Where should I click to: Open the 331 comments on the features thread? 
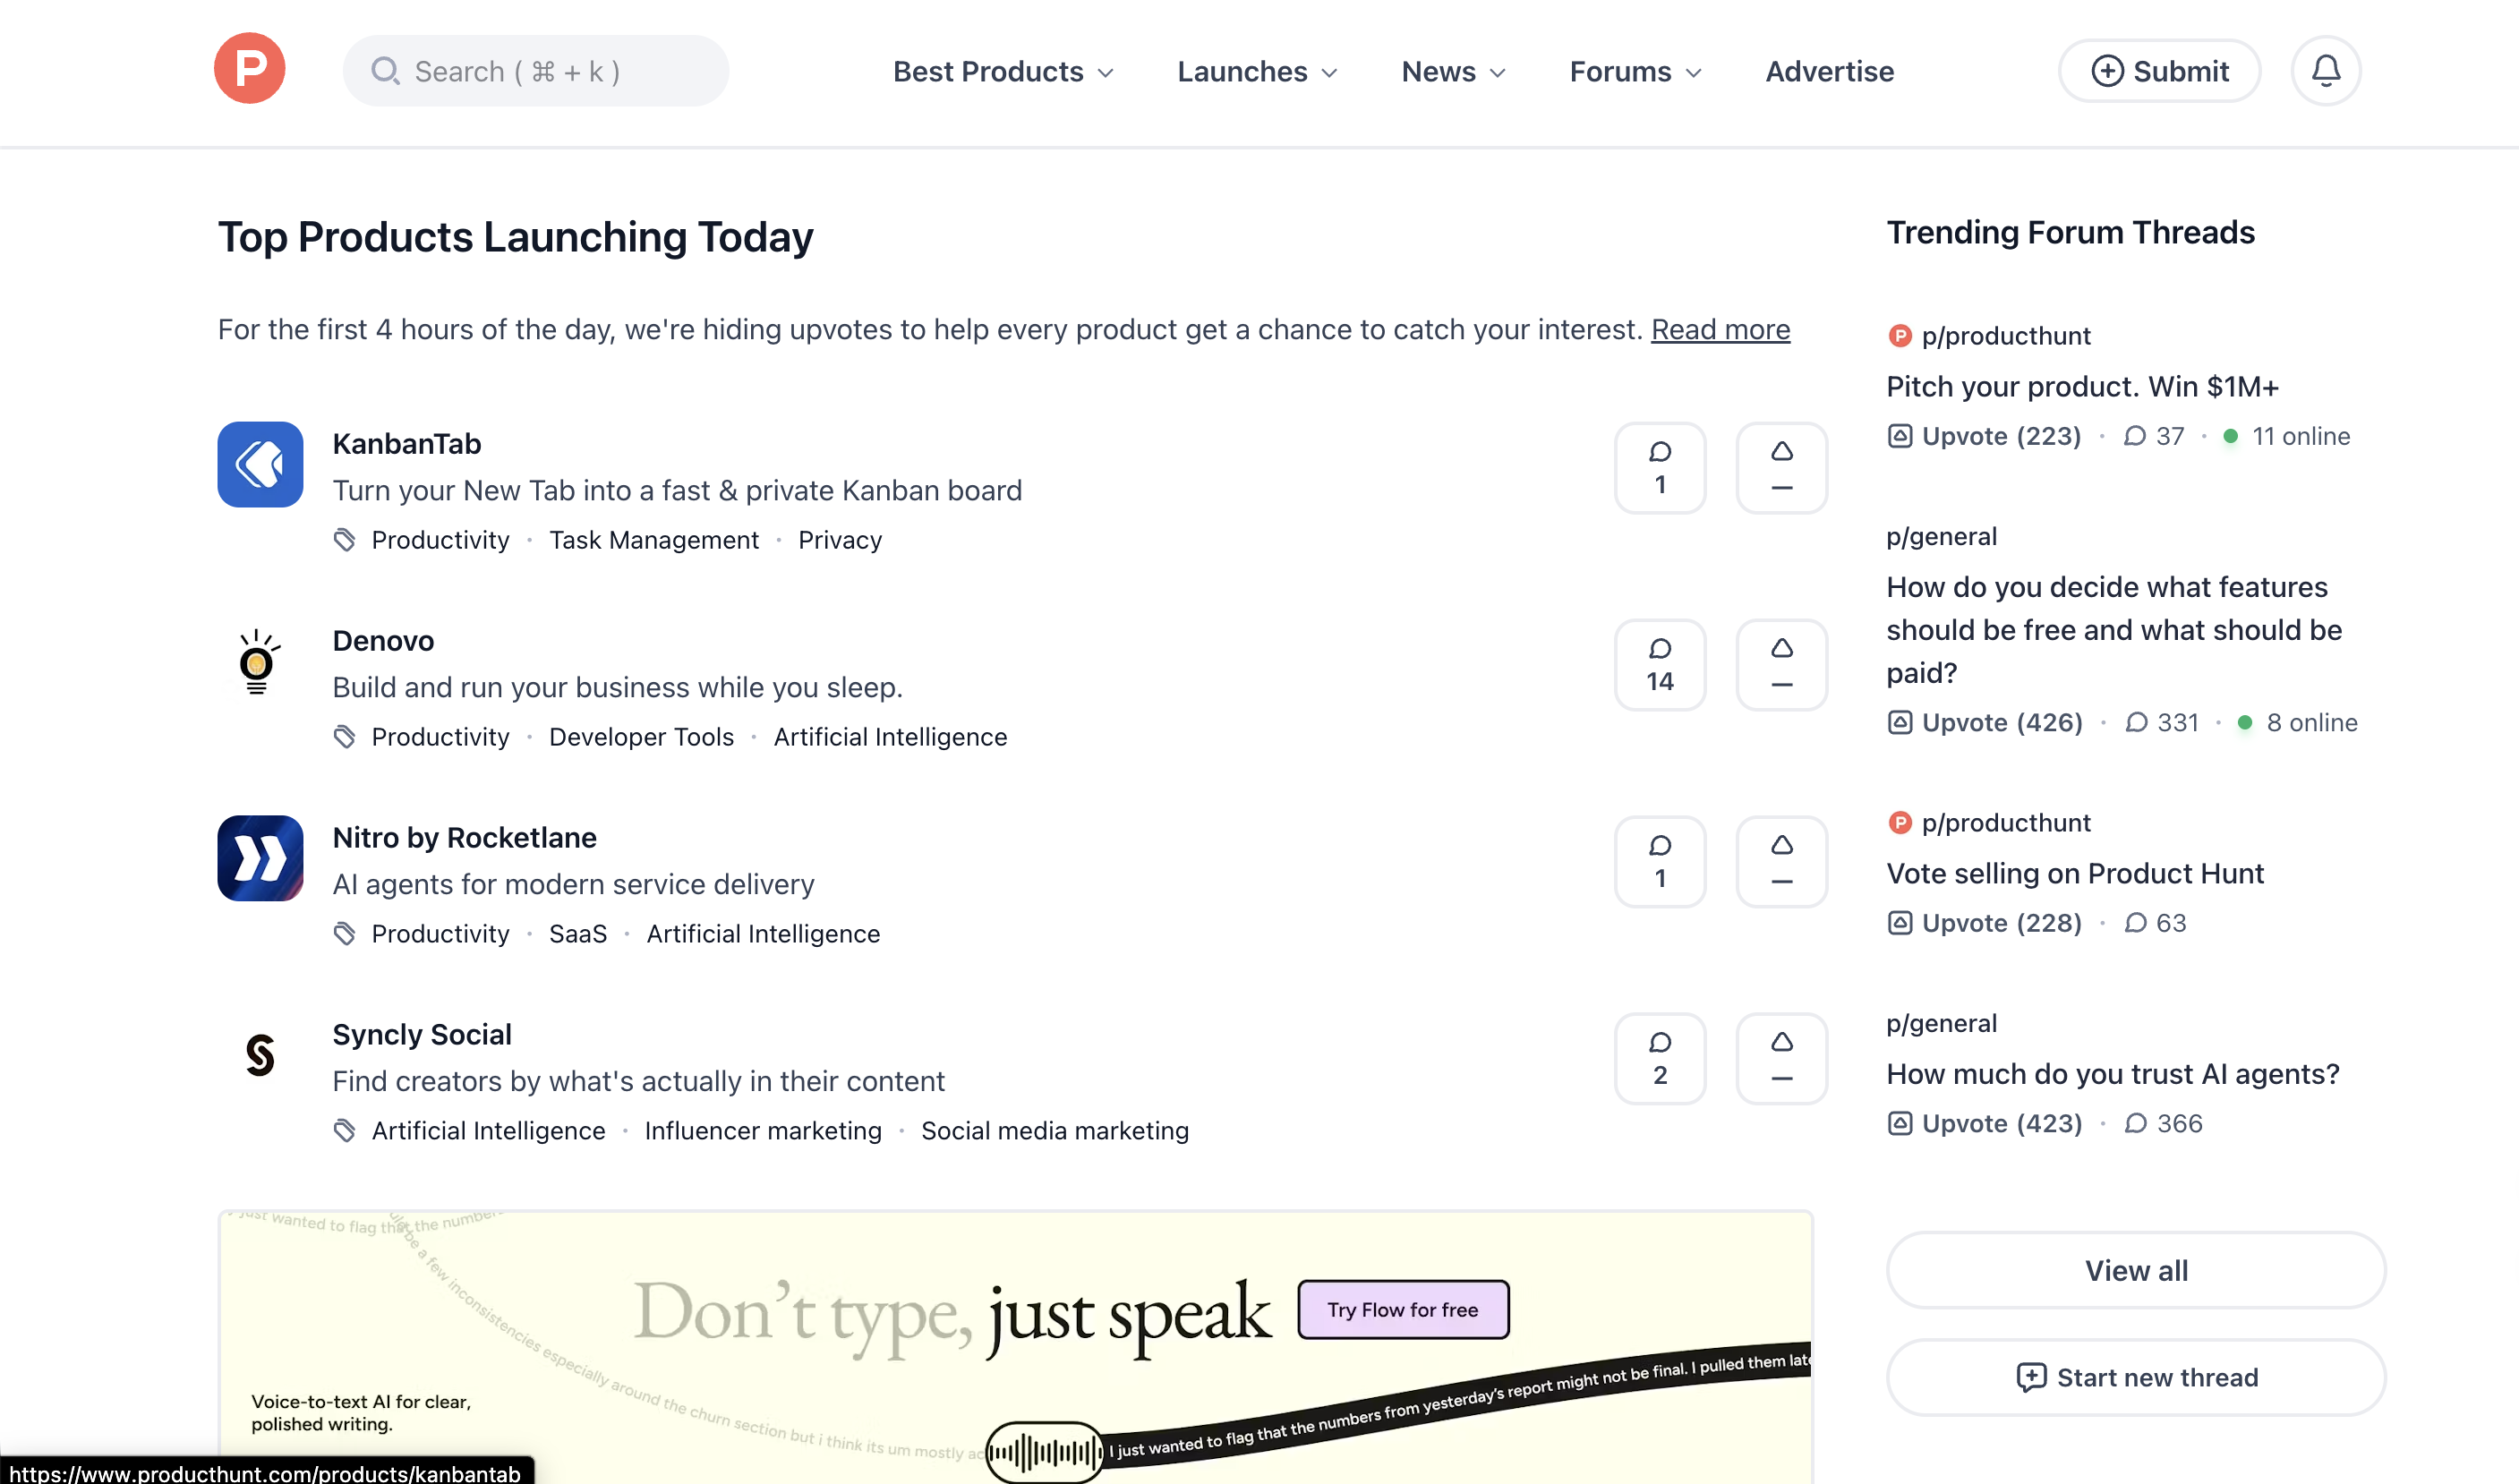(2162, 723)
